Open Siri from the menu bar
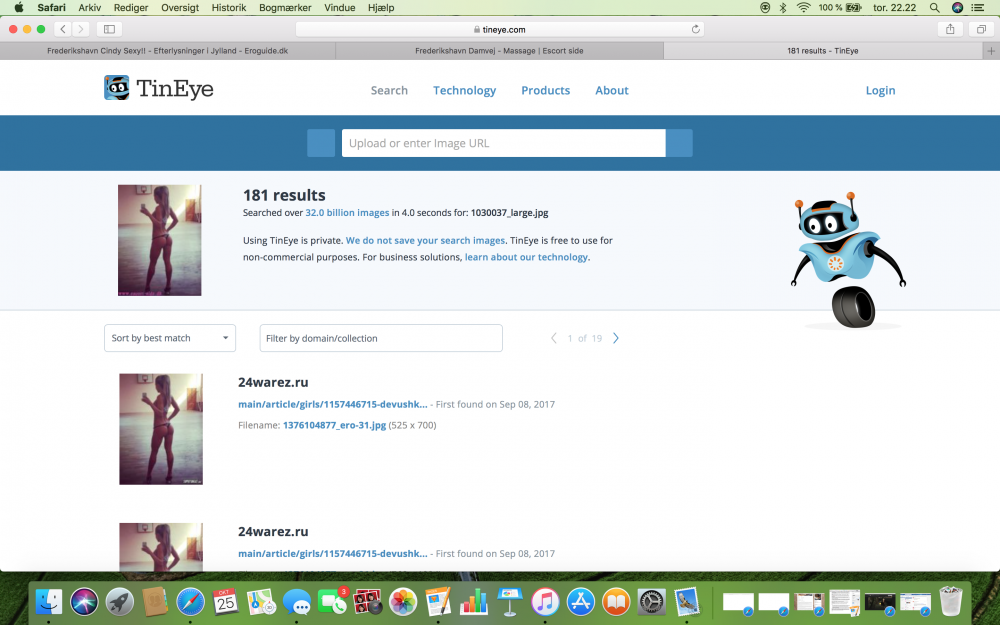1000x625 pixels. pyautogui.click(x=957, y=8)
